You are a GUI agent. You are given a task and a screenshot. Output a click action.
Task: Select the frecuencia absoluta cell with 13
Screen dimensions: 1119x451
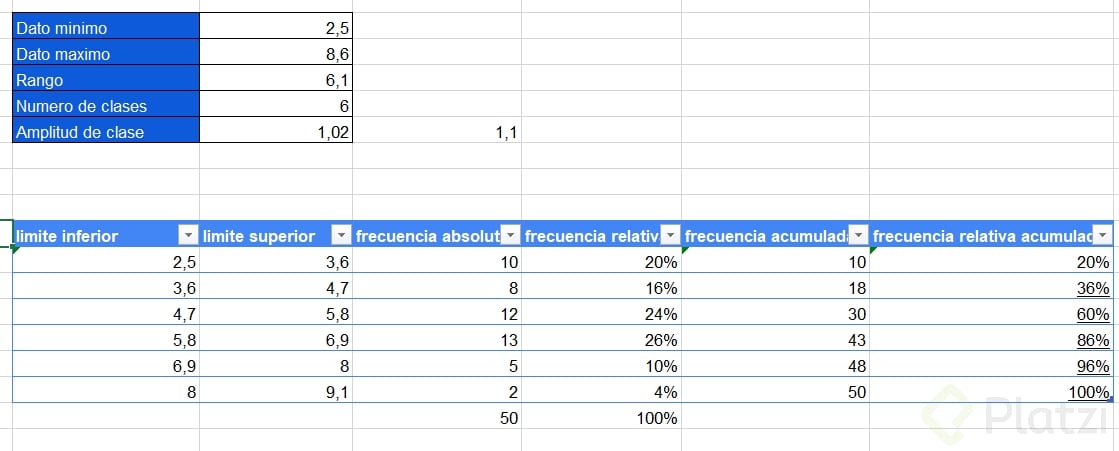click(437, 340)
